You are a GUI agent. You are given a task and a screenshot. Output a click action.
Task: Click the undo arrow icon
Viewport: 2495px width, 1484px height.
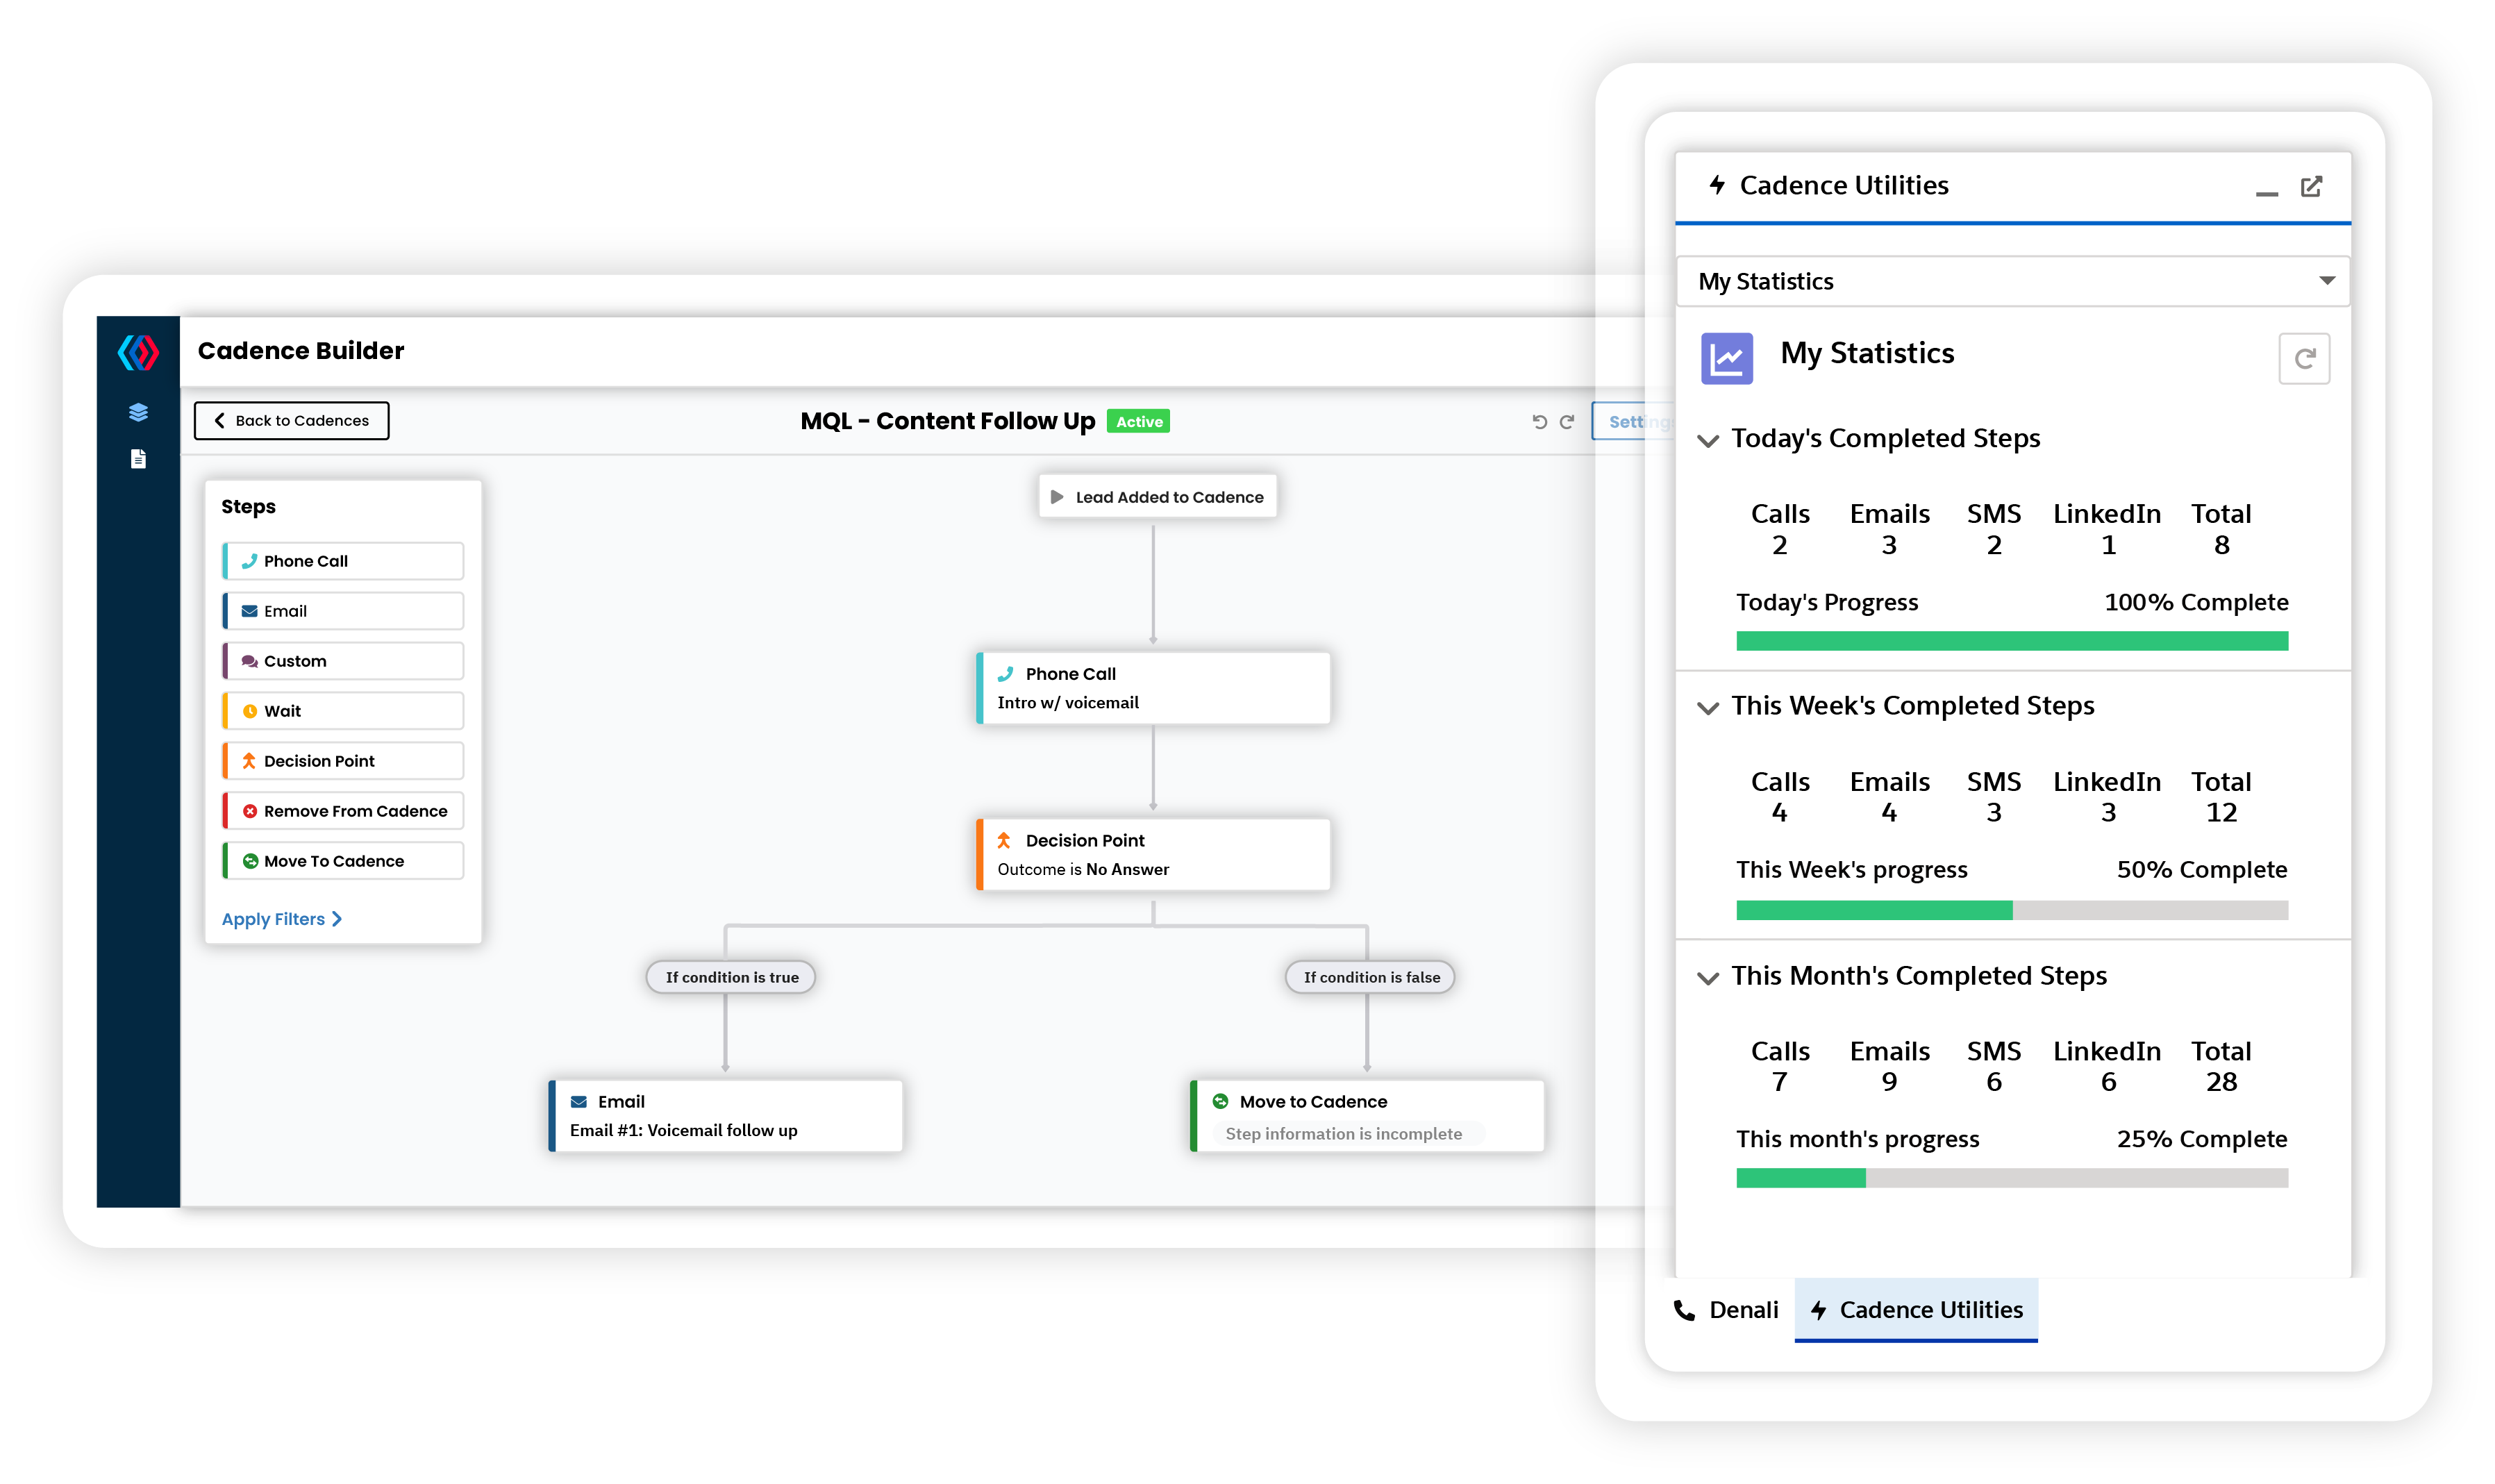click(x=1539, y=422)
